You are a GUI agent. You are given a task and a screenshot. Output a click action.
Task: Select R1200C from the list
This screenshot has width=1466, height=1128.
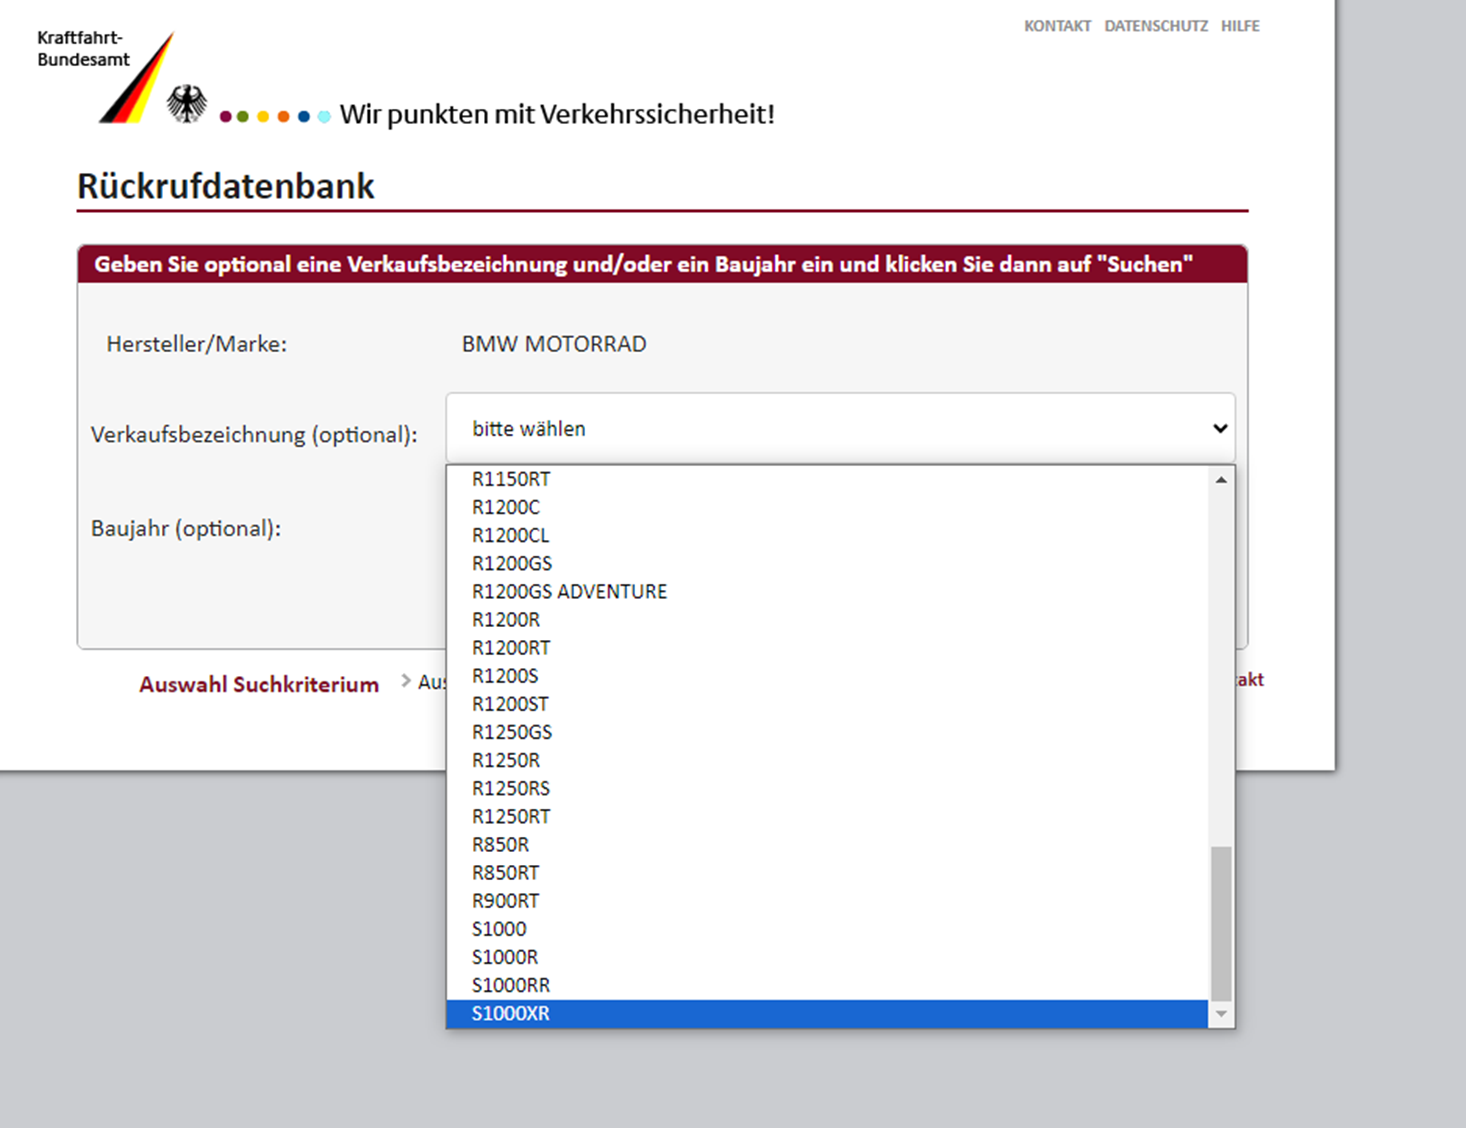click(x=827, y=507)
